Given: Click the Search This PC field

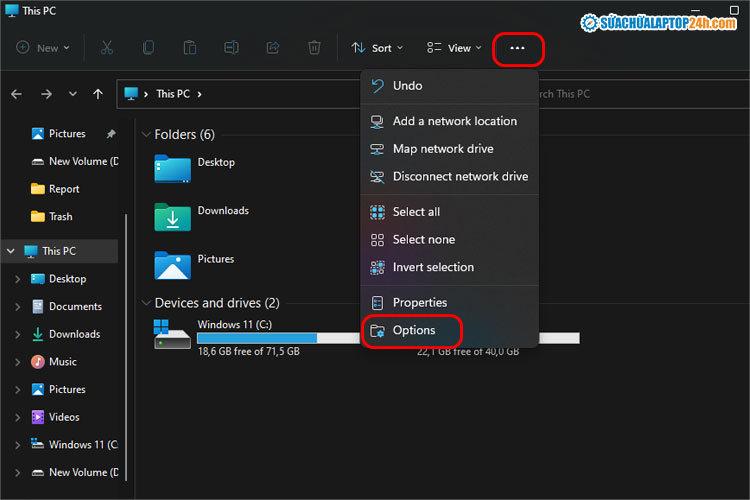Looking at the screenshot, I should 641,94.
